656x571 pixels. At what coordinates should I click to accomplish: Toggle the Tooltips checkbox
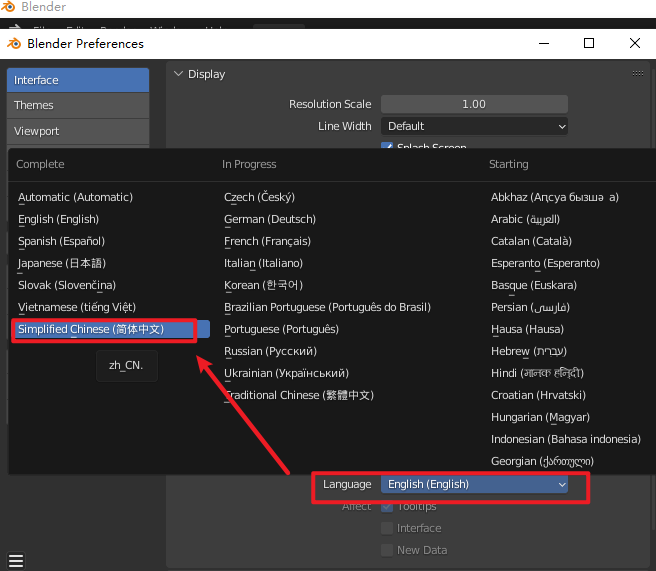coord(387,507)
